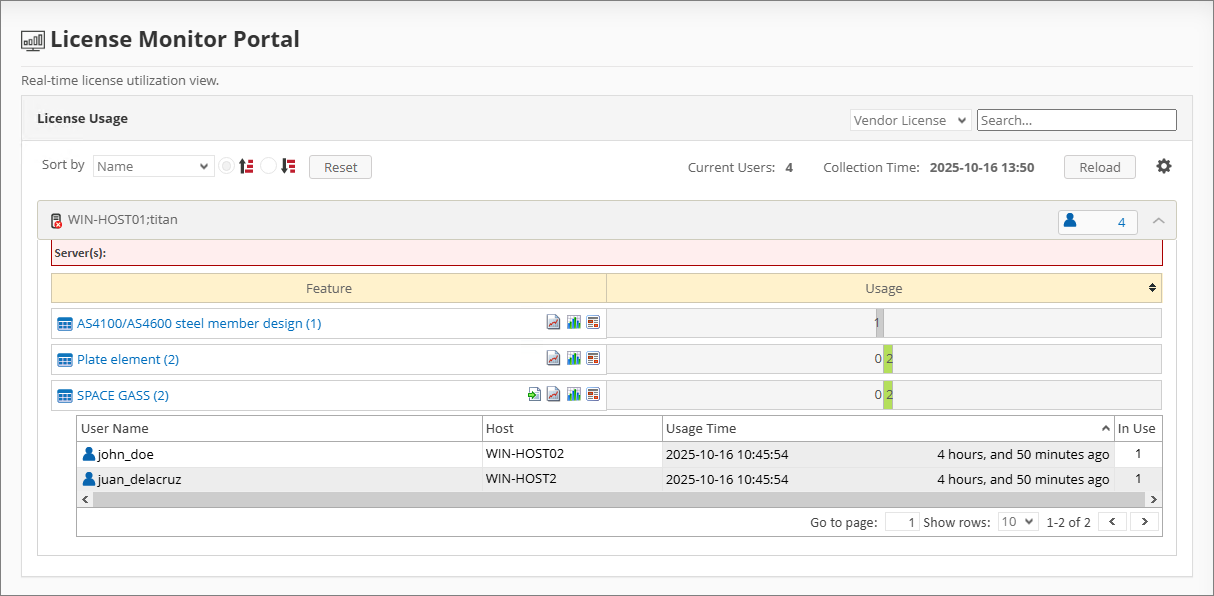This screenshot has width=1214, height=596.
Task: Open the Sort by dropdown
Action: tap(153, 165)
